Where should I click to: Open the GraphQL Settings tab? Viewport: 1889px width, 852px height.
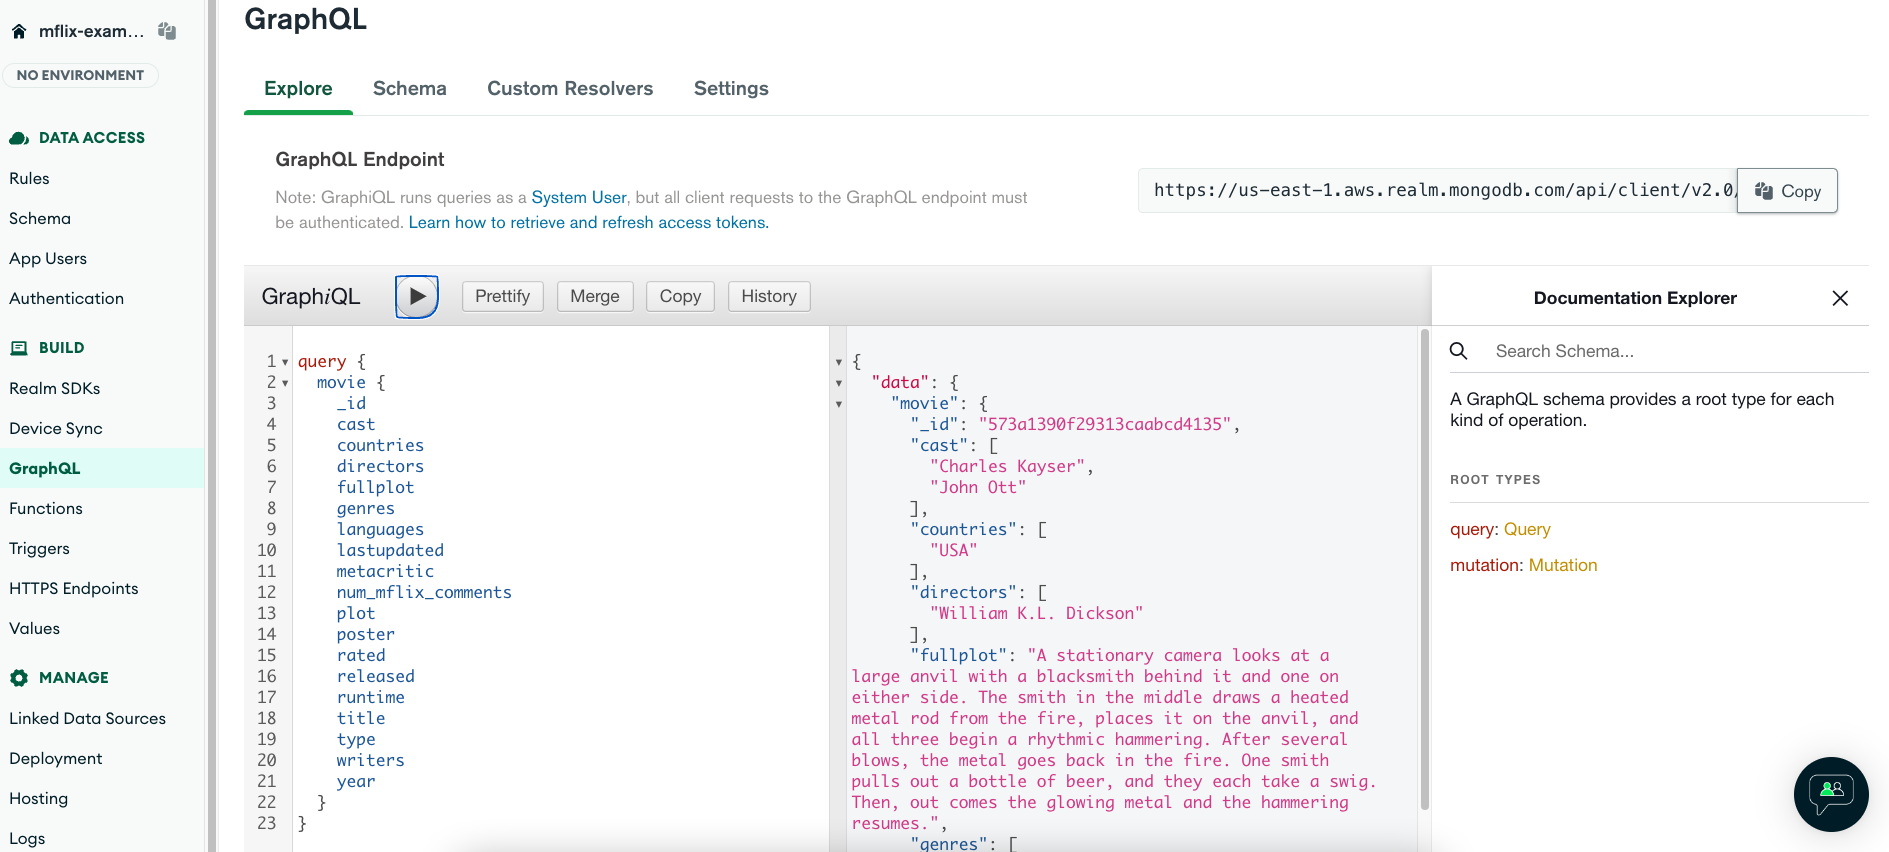point(731,88)
